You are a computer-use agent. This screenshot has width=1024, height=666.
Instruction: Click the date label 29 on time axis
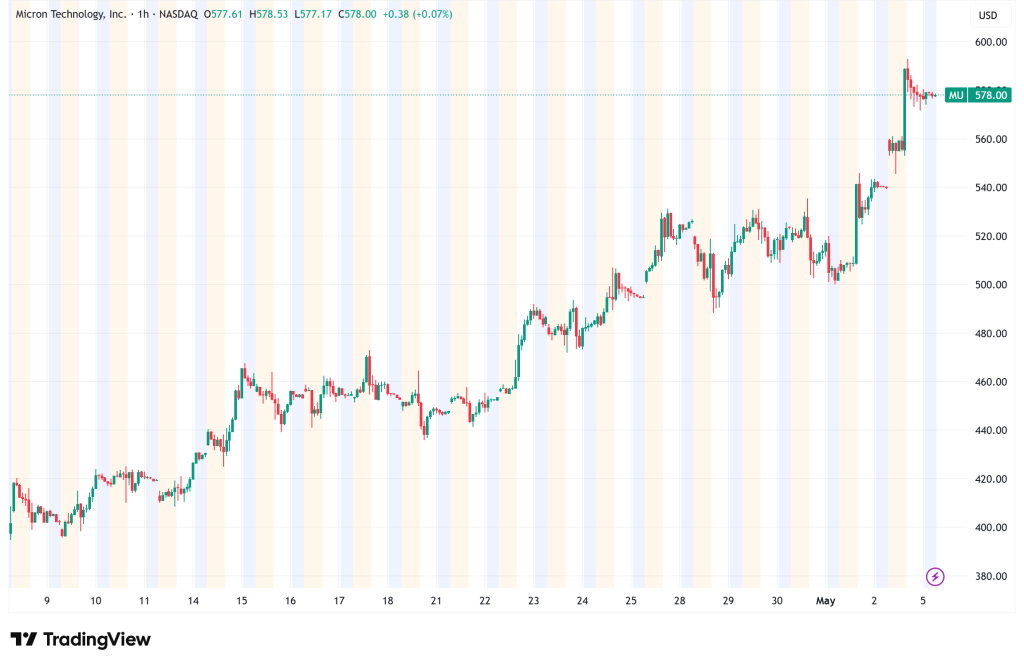pyautogui.click(x=728, y=601)
